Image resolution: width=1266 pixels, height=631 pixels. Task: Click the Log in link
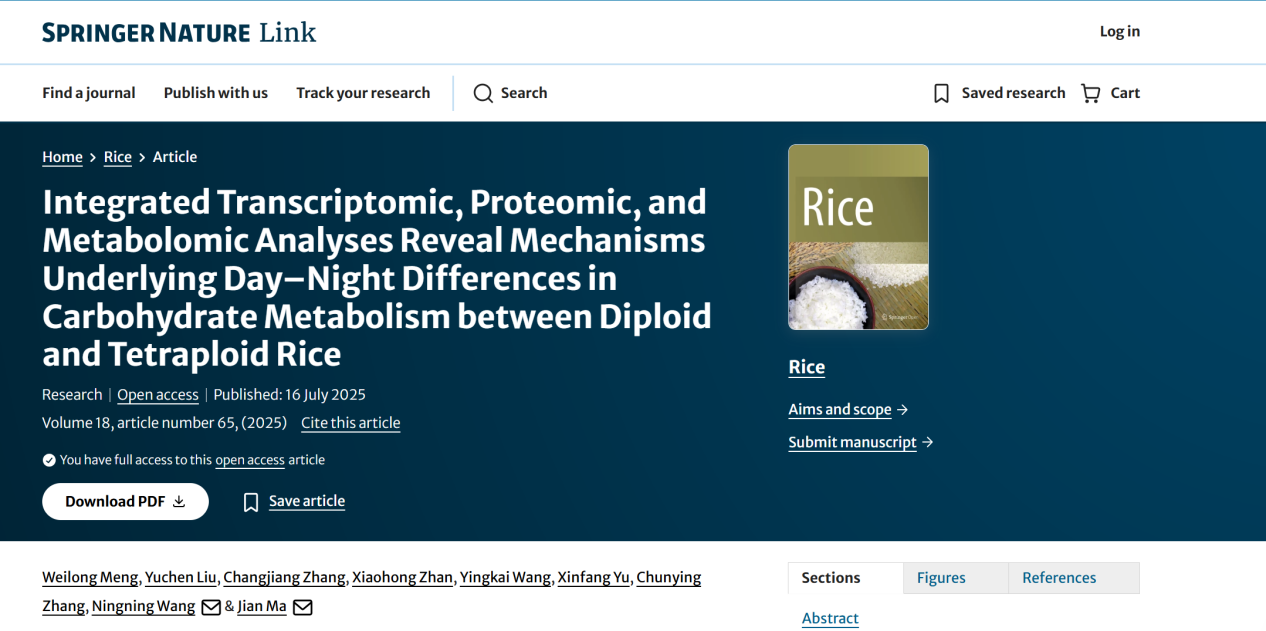pos(1120,32)
